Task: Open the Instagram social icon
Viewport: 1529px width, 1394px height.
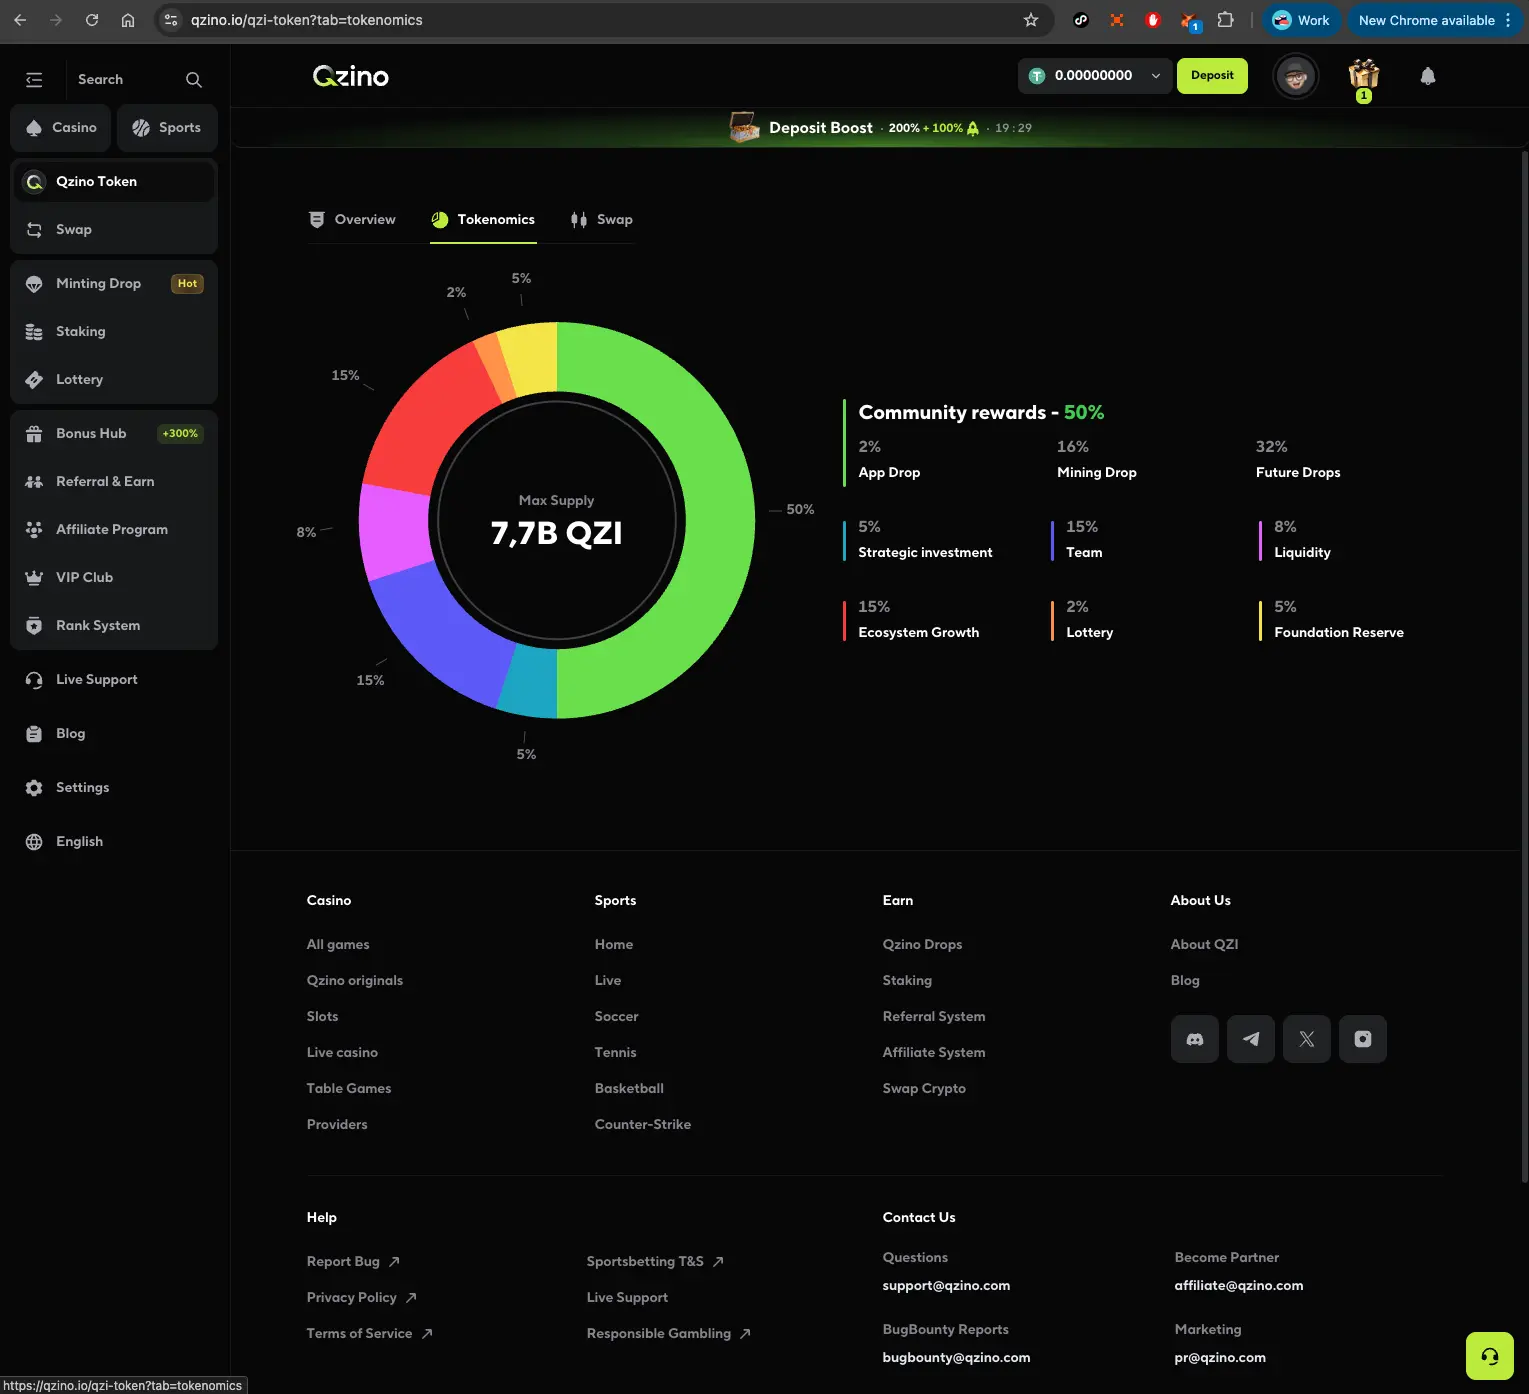Action: click(1363, 1039)
